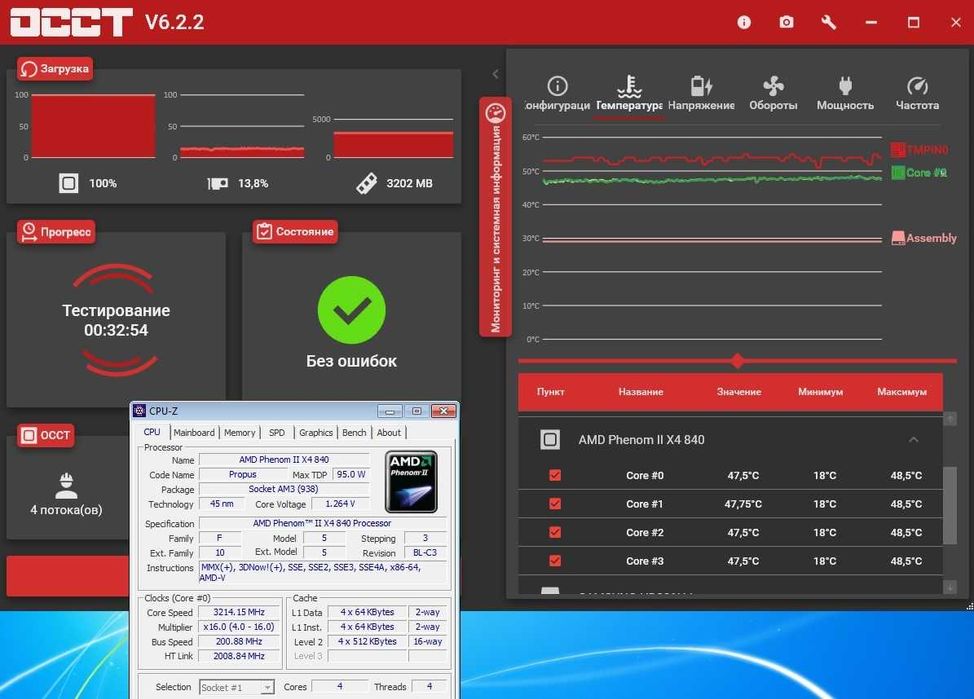Open the OCCT info icon in title bar
Image resolution: width=974 pixels, height=699 pixels.
[x=744, y=22]
